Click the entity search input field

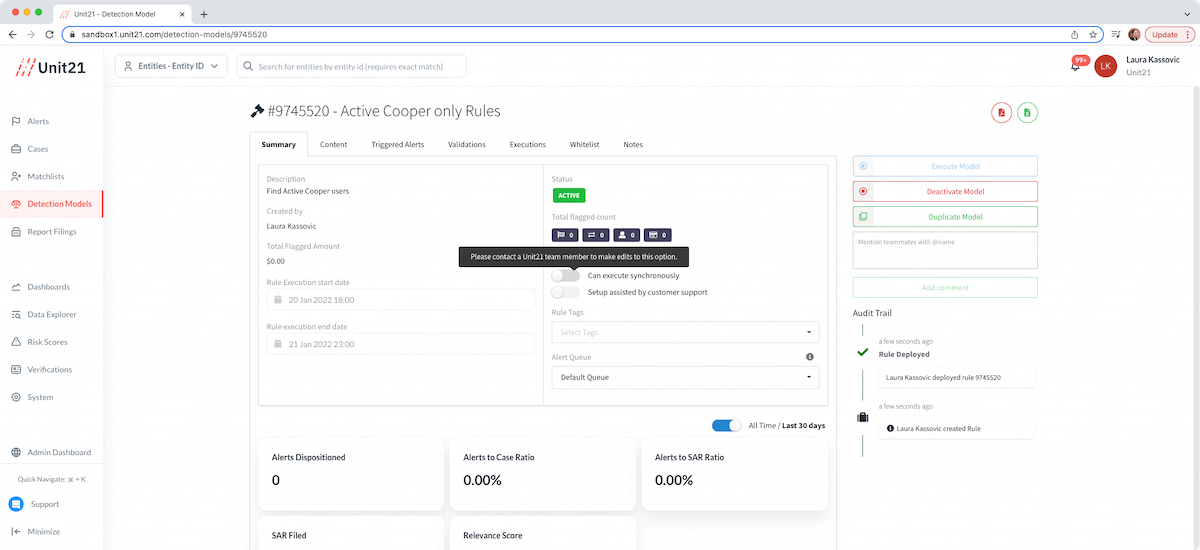click(x=352, y=66)
